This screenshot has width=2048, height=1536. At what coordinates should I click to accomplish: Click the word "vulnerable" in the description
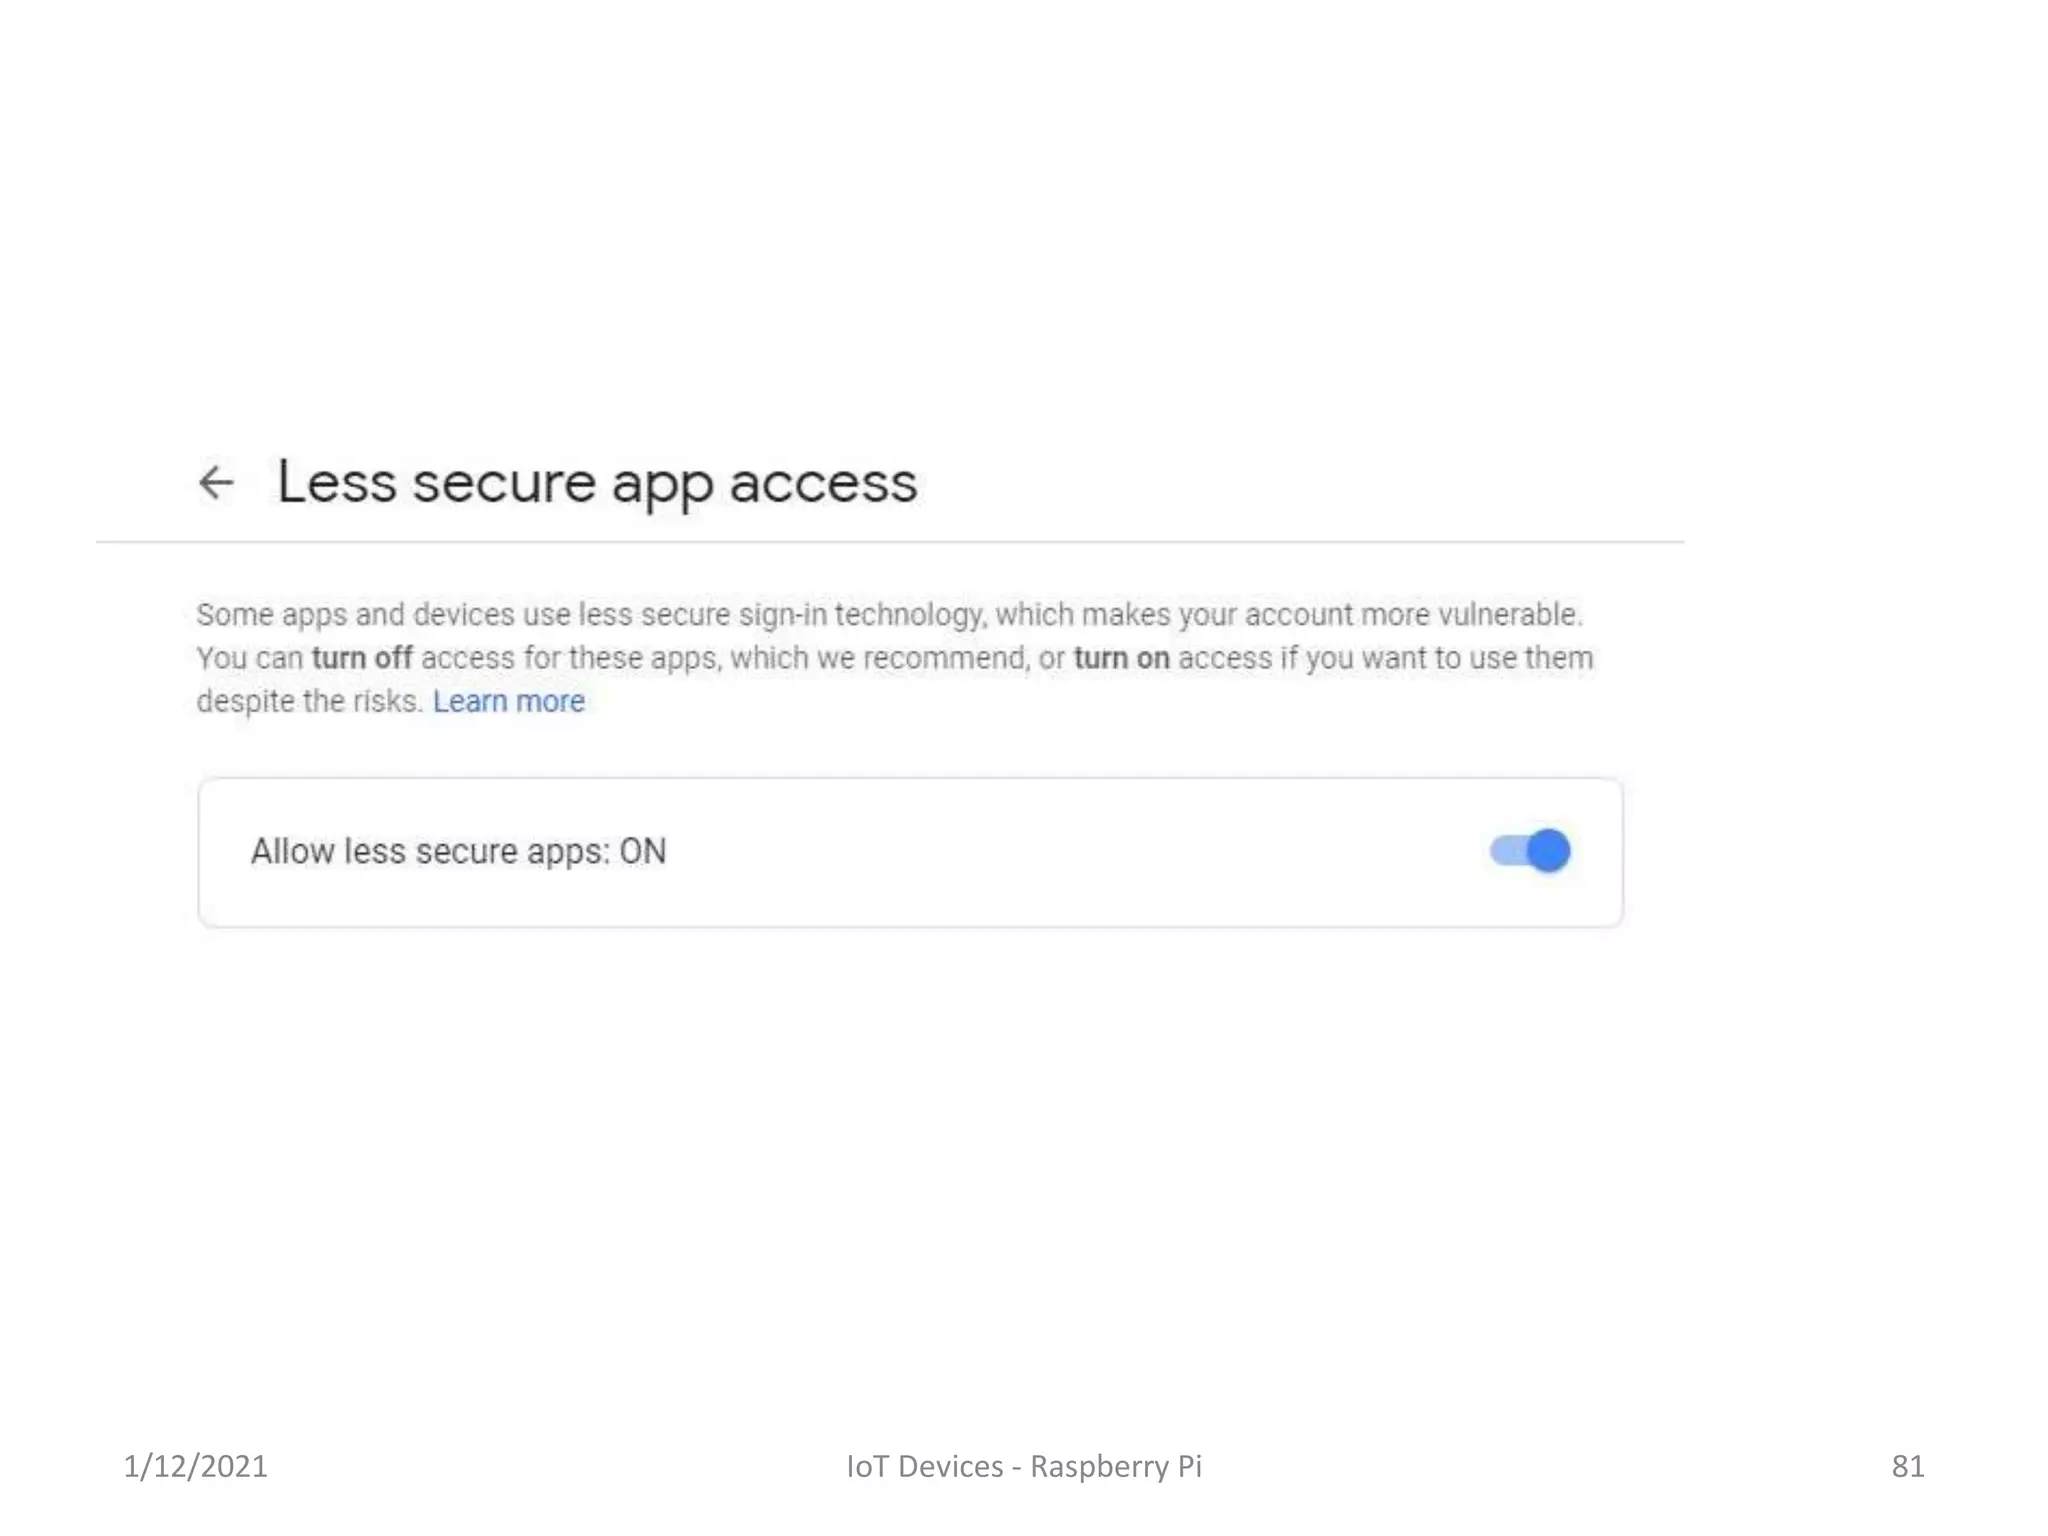[1507, 614]
